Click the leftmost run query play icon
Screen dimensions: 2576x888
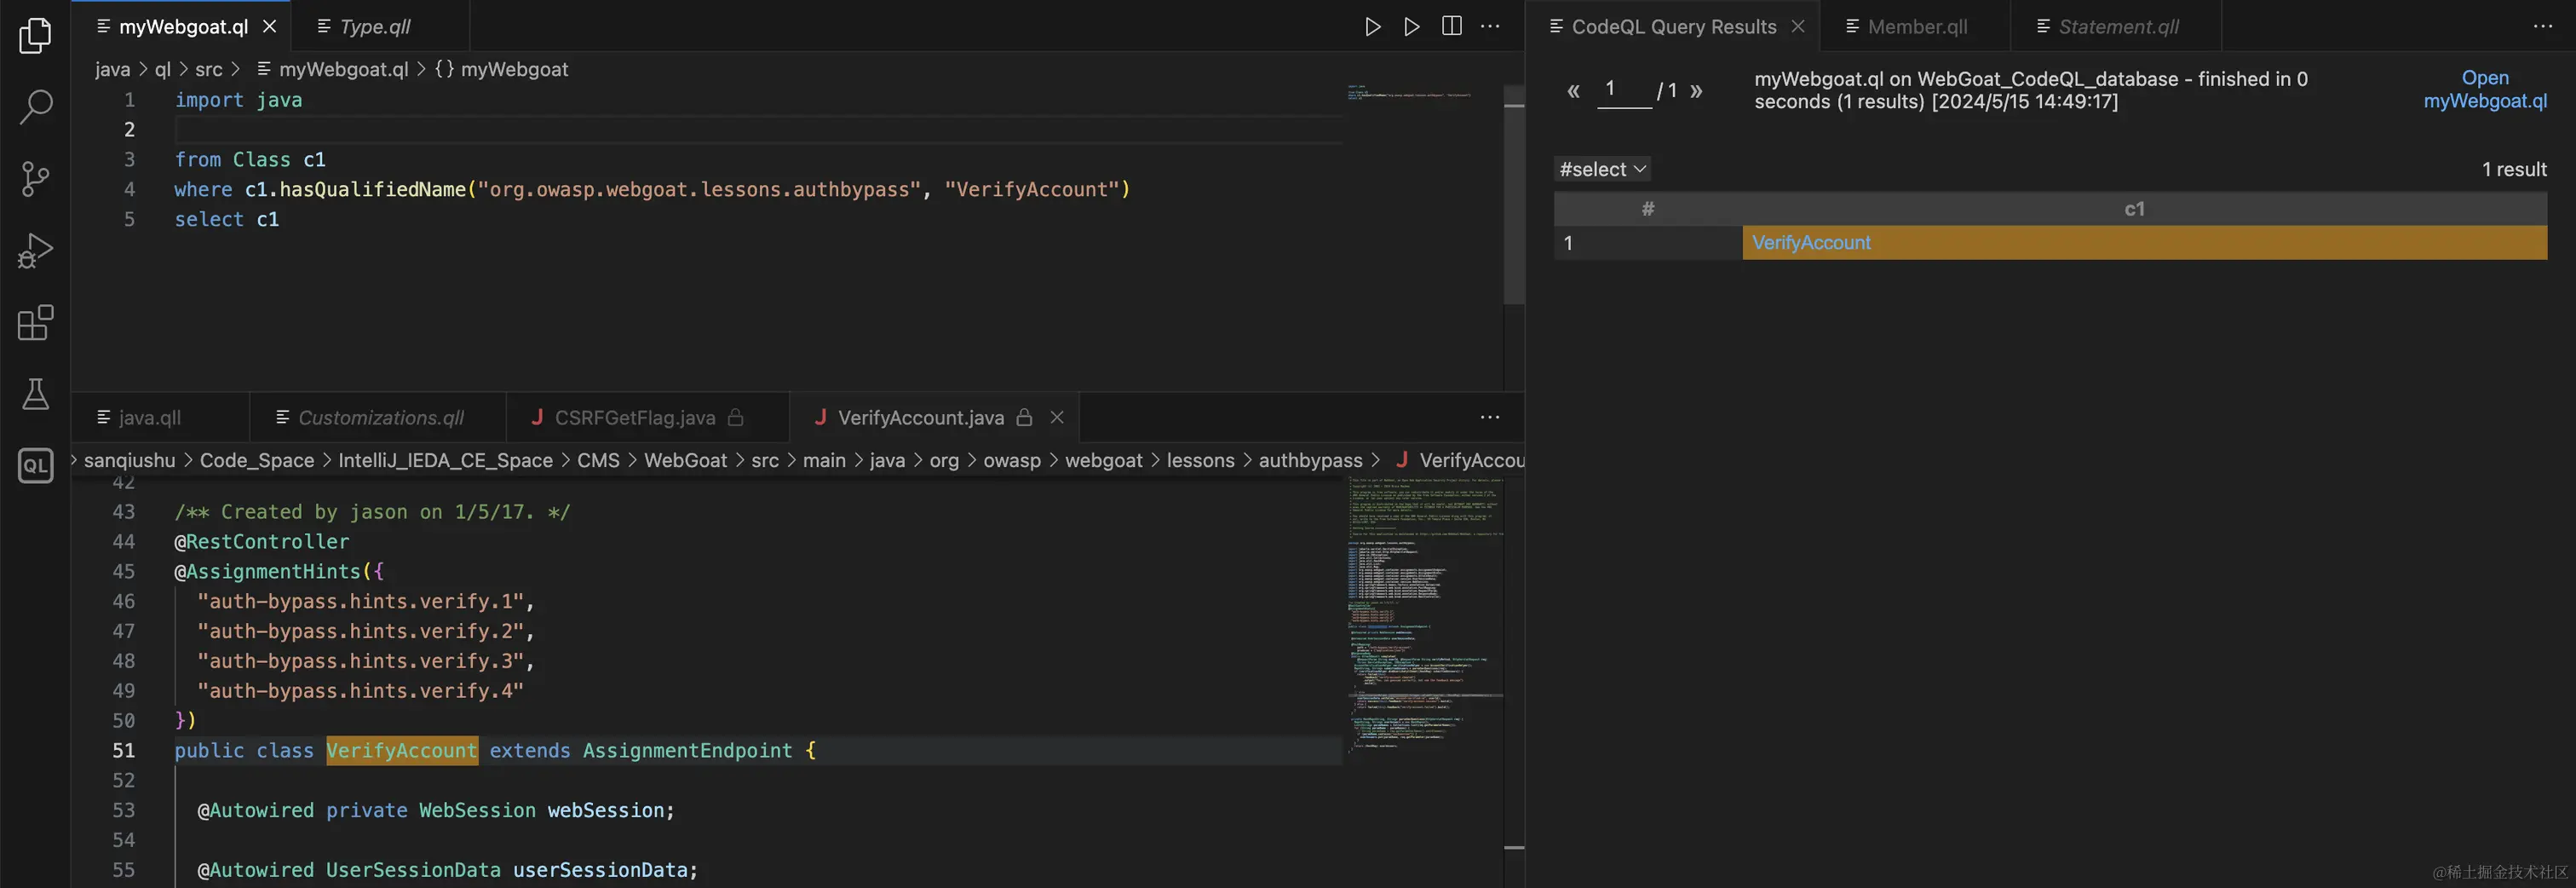coord(1373,27)
